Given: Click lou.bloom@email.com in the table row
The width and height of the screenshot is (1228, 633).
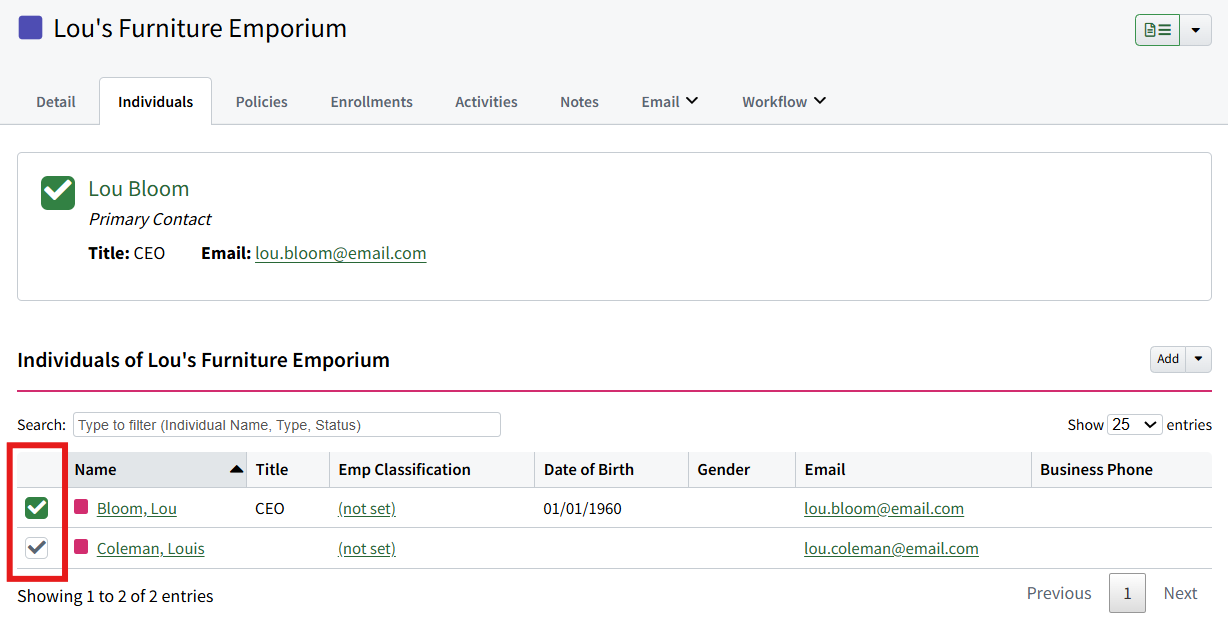Looking at the screenshot, I should pos(884,508).
